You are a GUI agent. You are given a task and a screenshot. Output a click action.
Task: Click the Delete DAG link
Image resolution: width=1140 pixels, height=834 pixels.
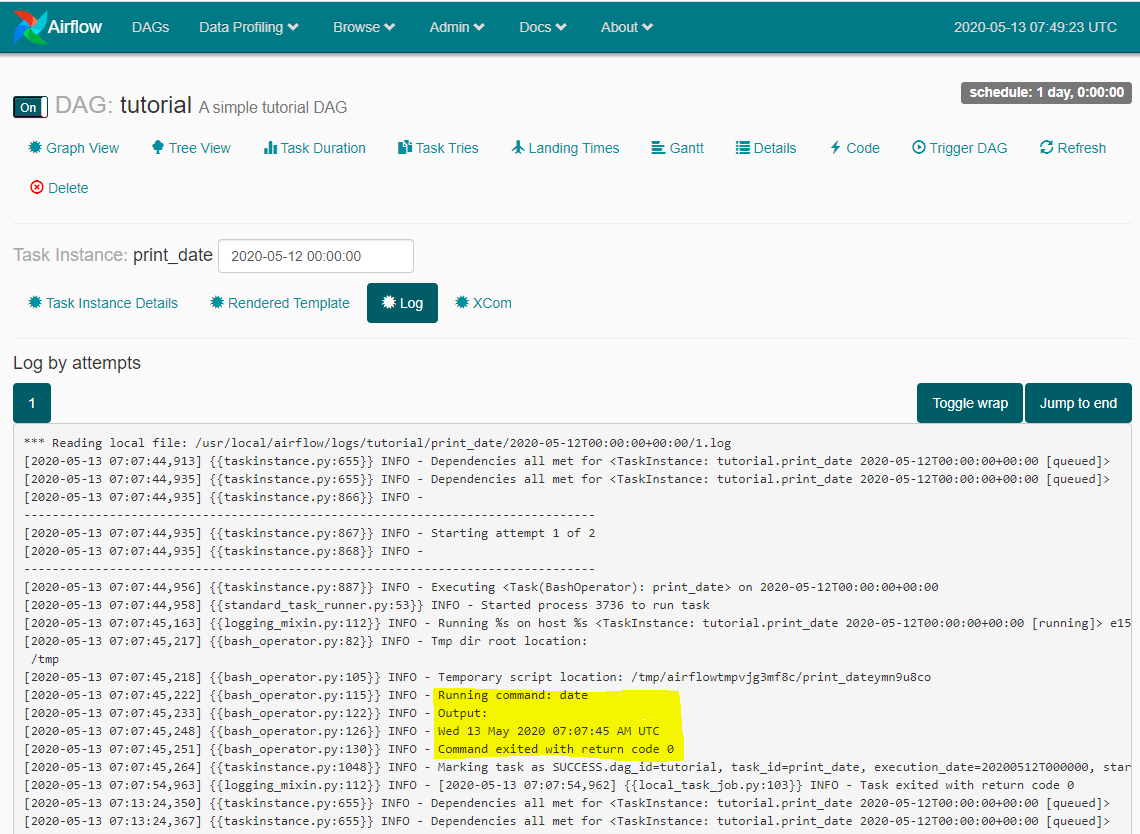59,188
